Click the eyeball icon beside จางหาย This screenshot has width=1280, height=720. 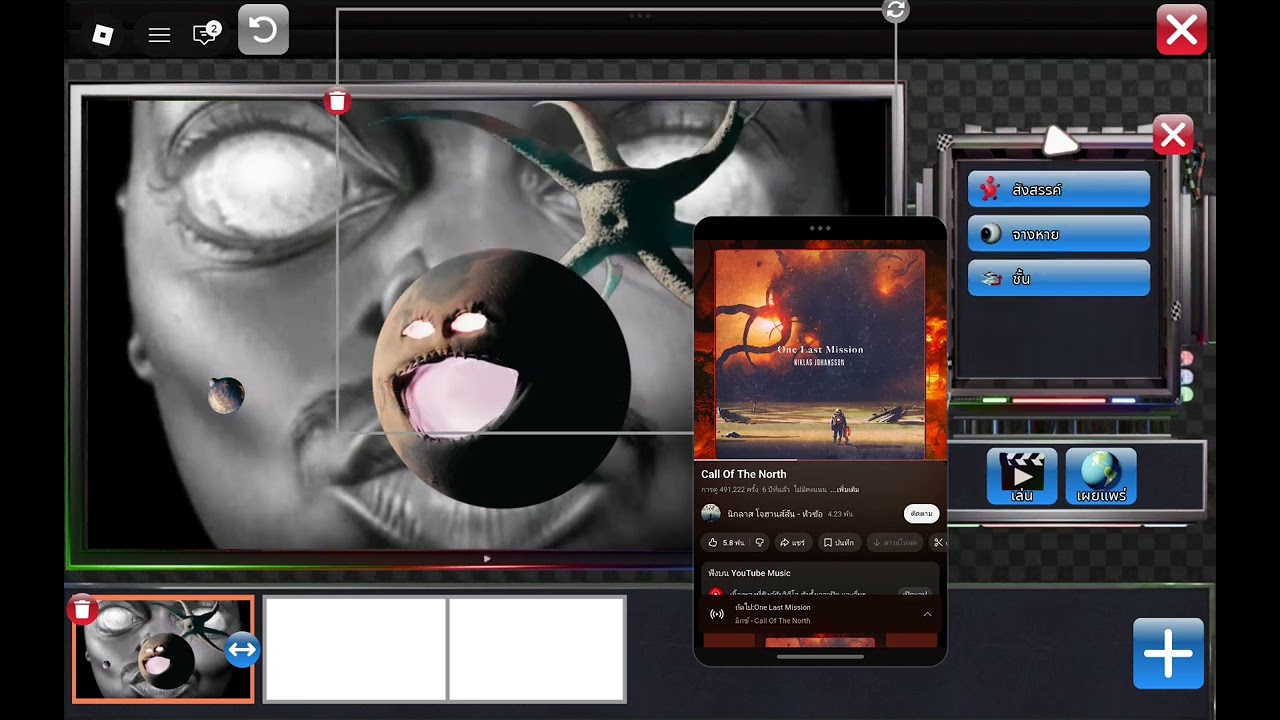click(x=990, y=234)
